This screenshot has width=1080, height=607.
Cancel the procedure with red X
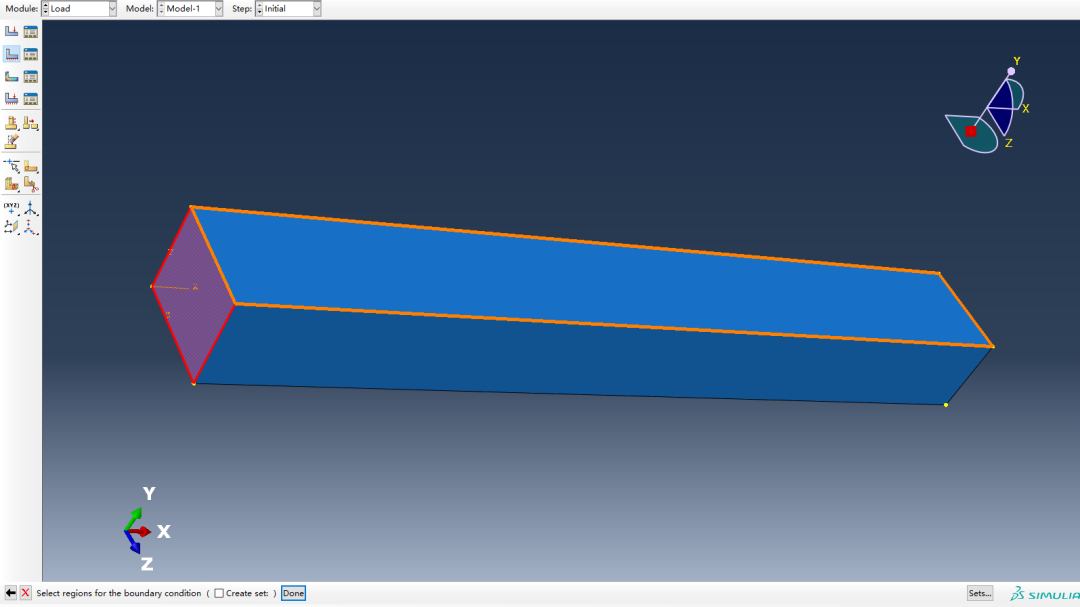25,593
